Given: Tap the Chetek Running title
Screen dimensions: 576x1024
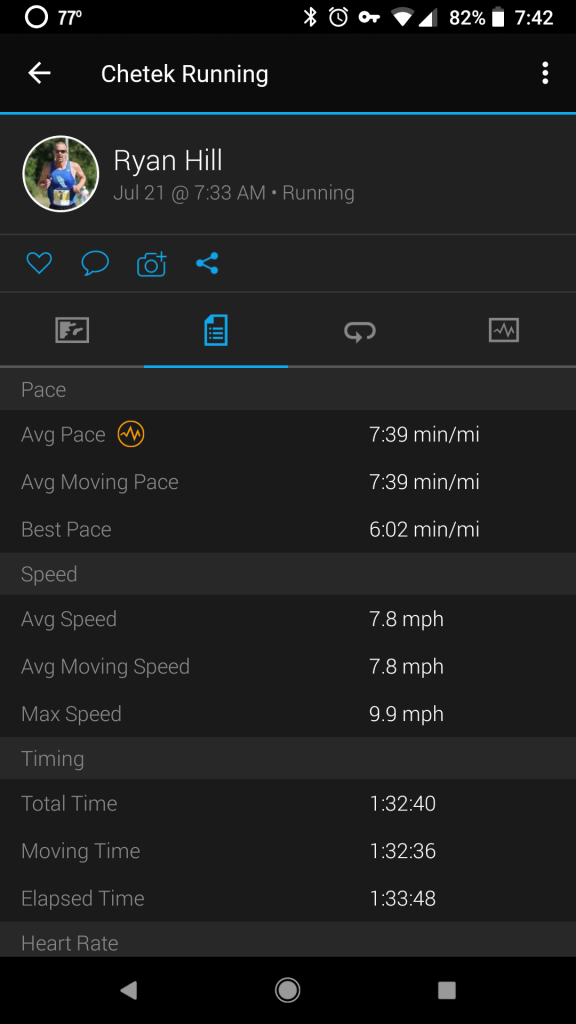Looking at the screenshot, I should click(x=184, y=74).
